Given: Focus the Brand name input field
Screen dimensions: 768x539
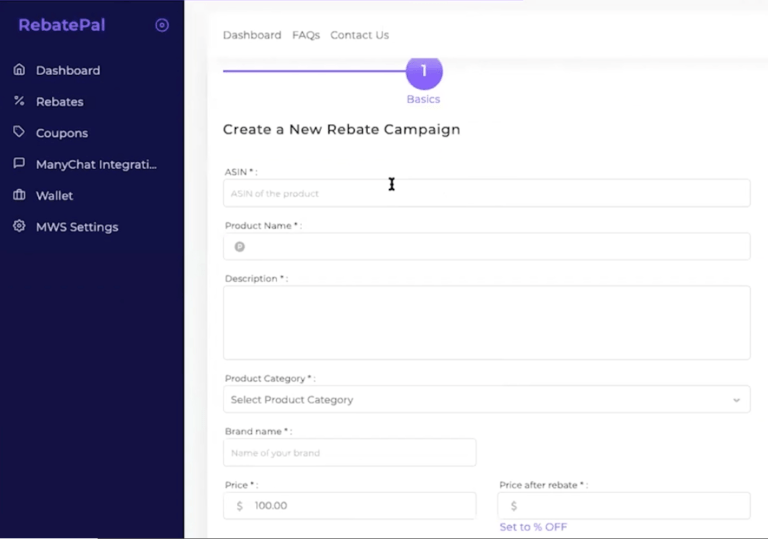Looking at the screenshot, I should [350, 452].
